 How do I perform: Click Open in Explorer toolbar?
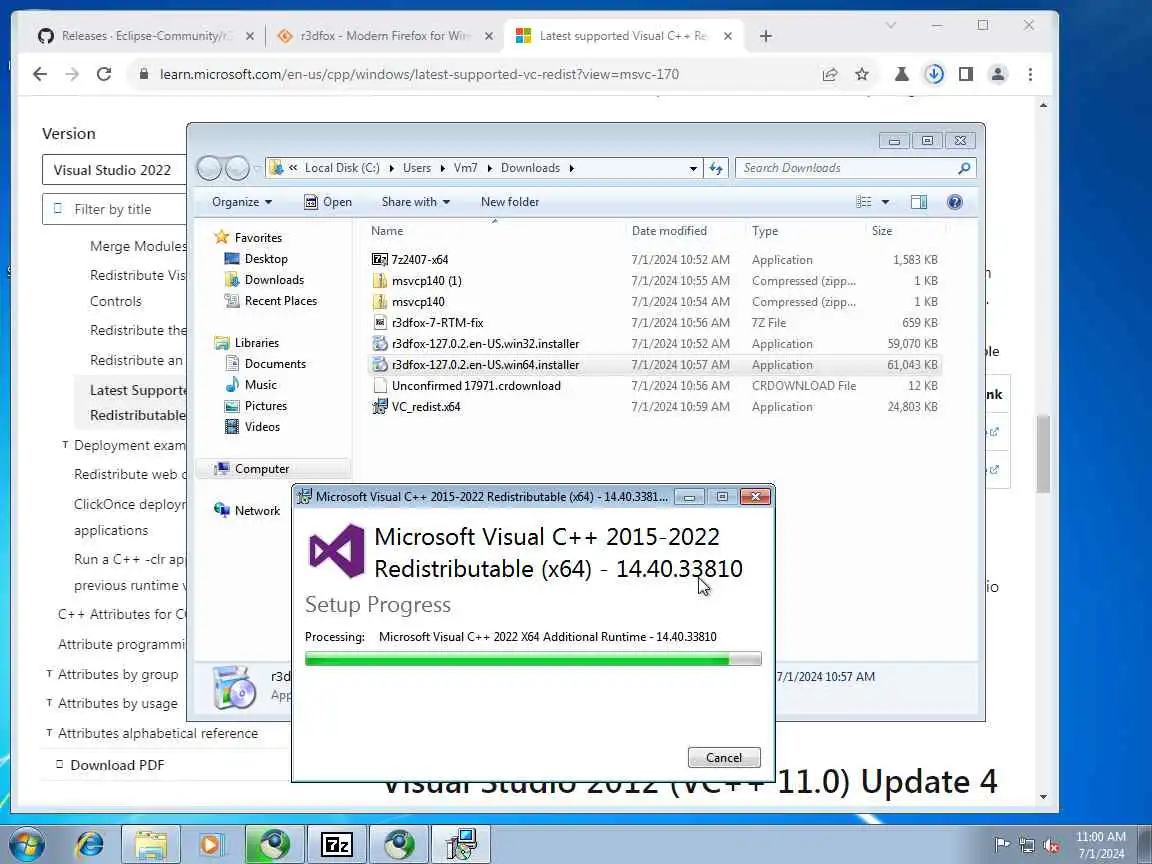(328, 202)
